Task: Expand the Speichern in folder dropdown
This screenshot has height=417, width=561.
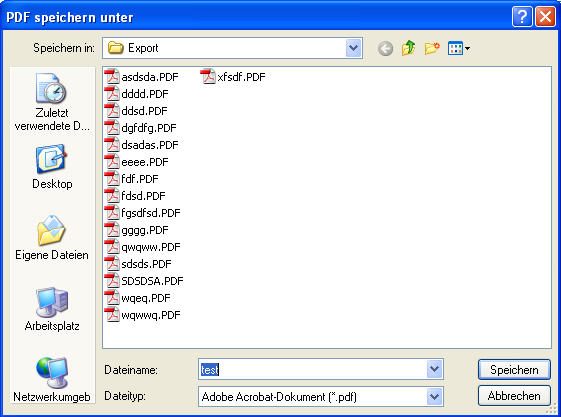Action: click(x=353, y=48)
